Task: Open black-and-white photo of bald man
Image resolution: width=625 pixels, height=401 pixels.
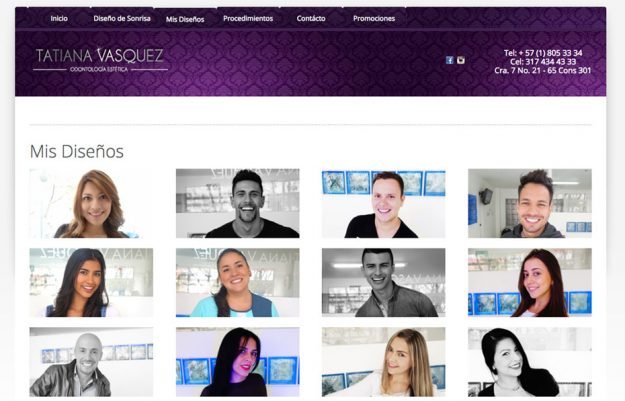Action: click(x=91, y=362)
